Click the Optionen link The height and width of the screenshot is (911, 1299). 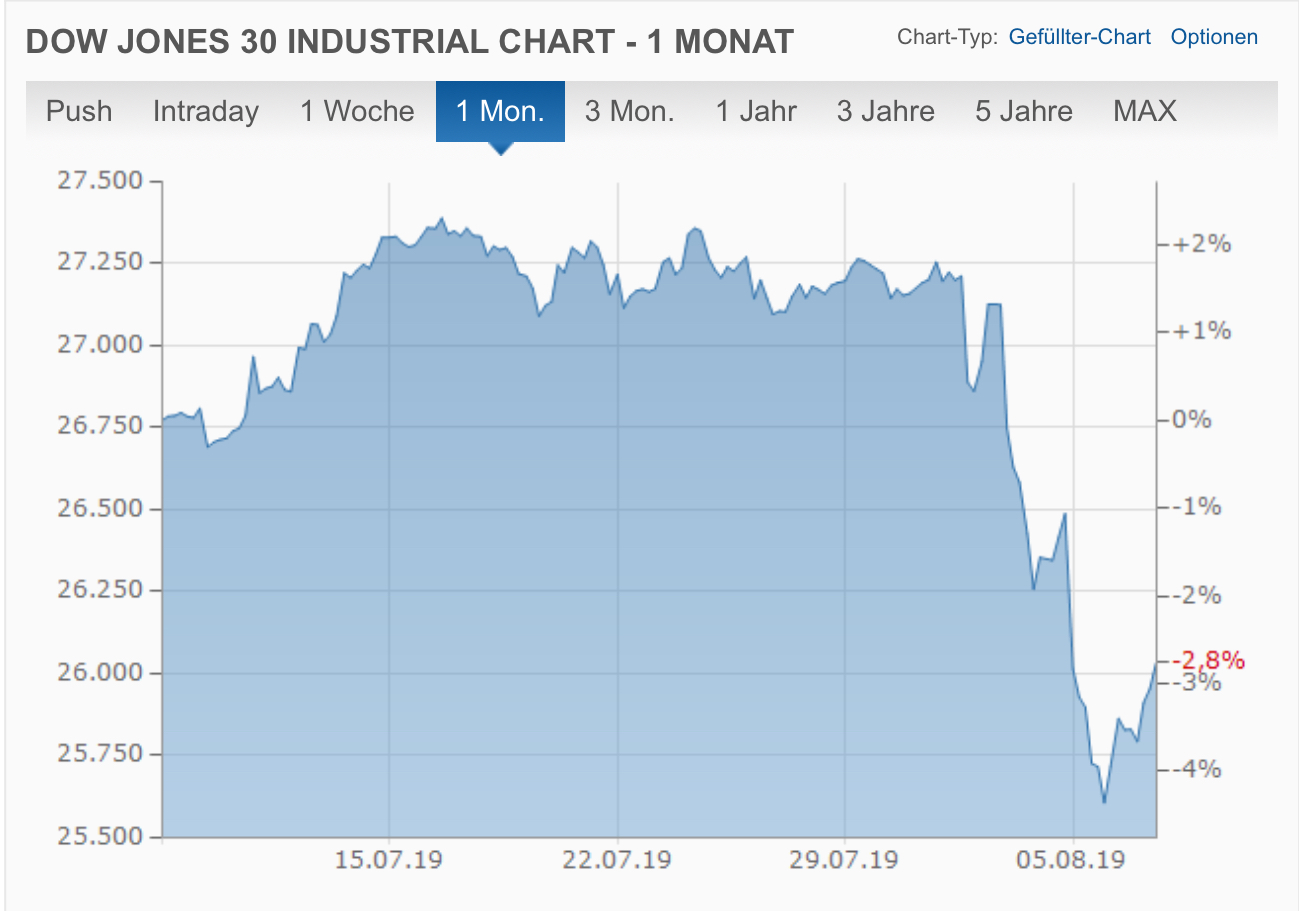(x=1214, y=38)
